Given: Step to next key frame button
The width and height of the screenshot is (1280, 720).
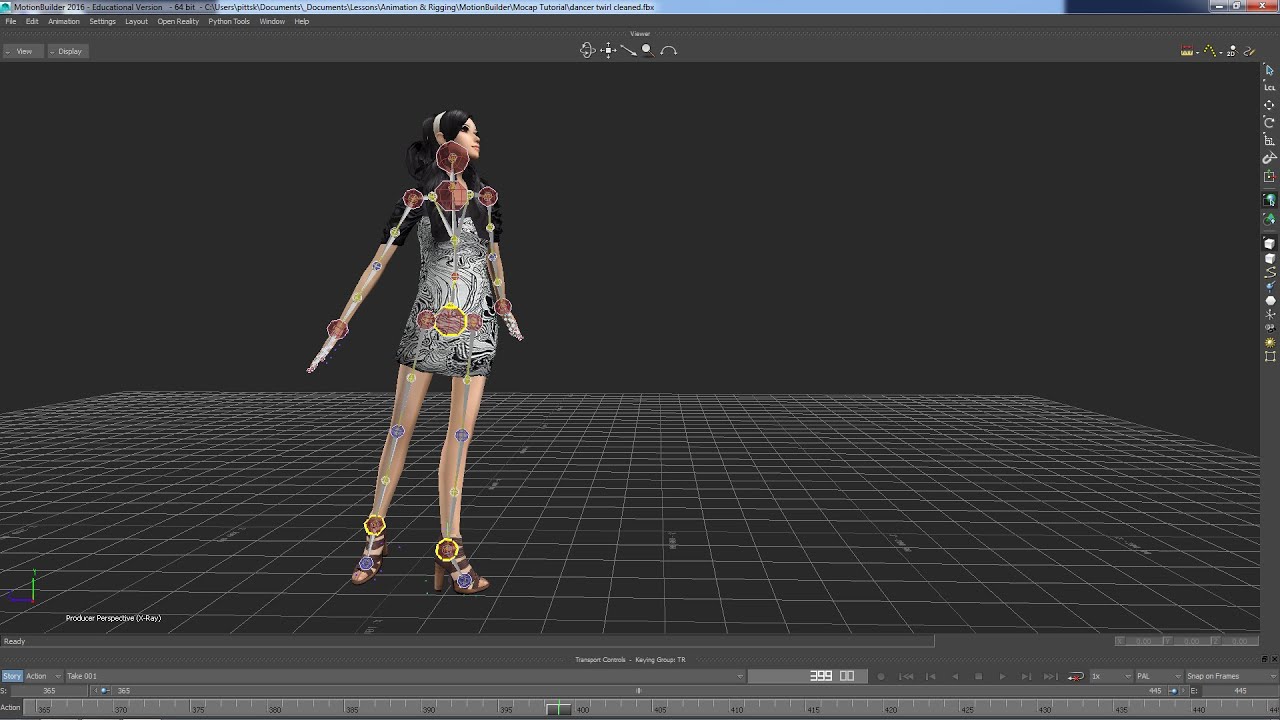Looking at the screenshot, I should tap(1027, 676).
